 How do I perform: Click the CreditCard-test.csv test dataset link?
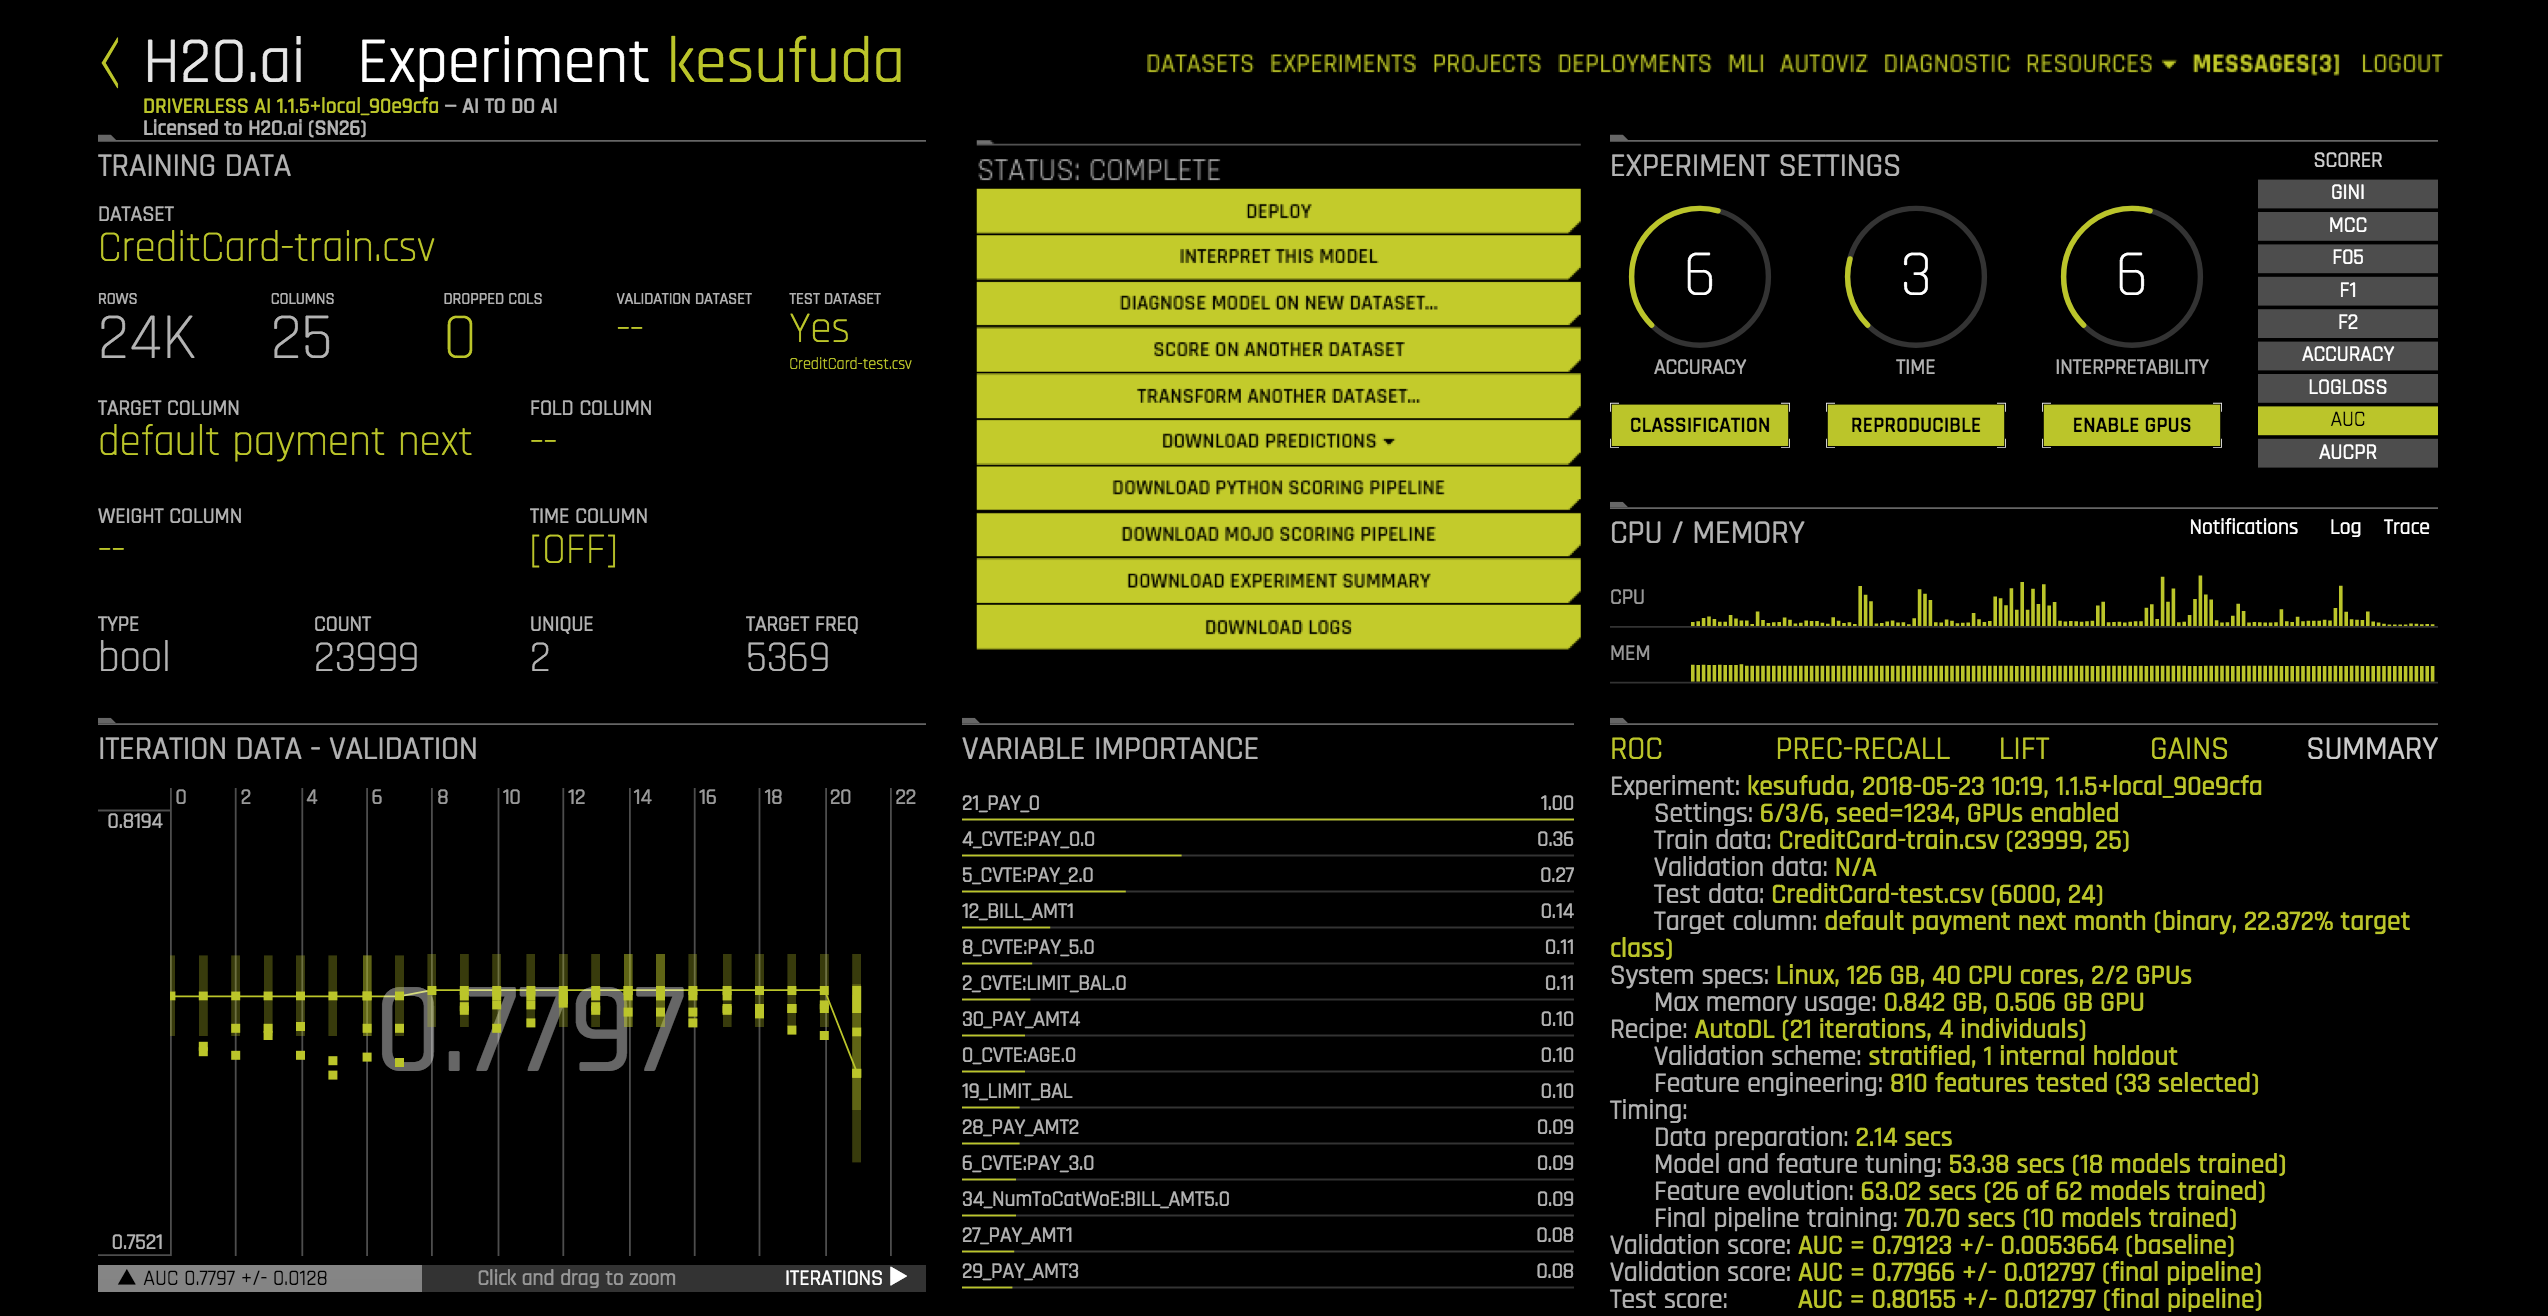[x=850, y=364]
